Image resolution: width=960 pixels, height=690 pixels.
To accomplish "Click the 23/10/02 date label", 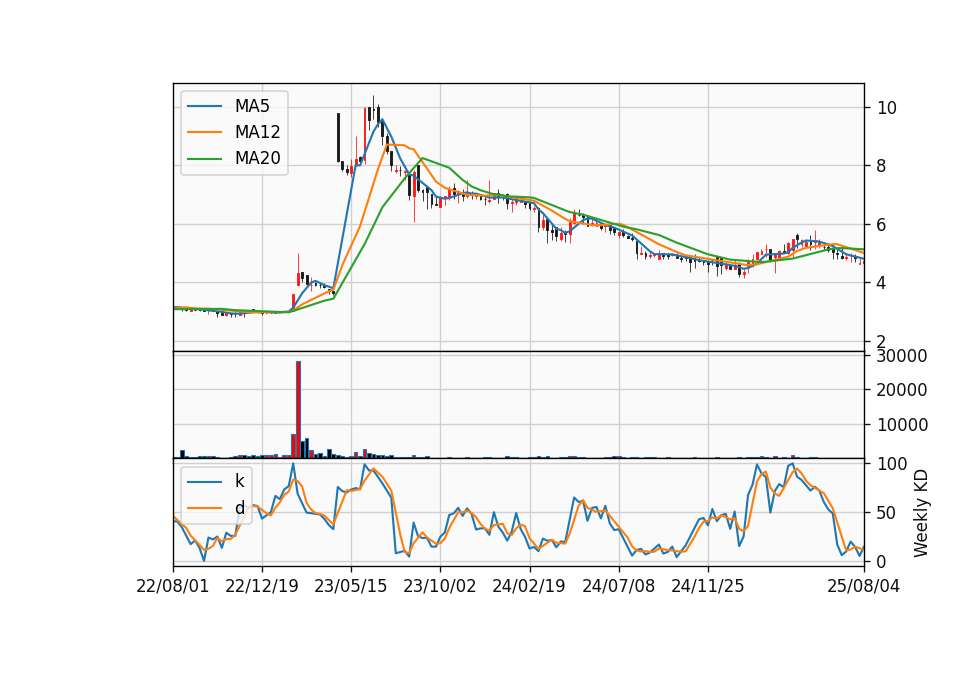I will point(440,586).
